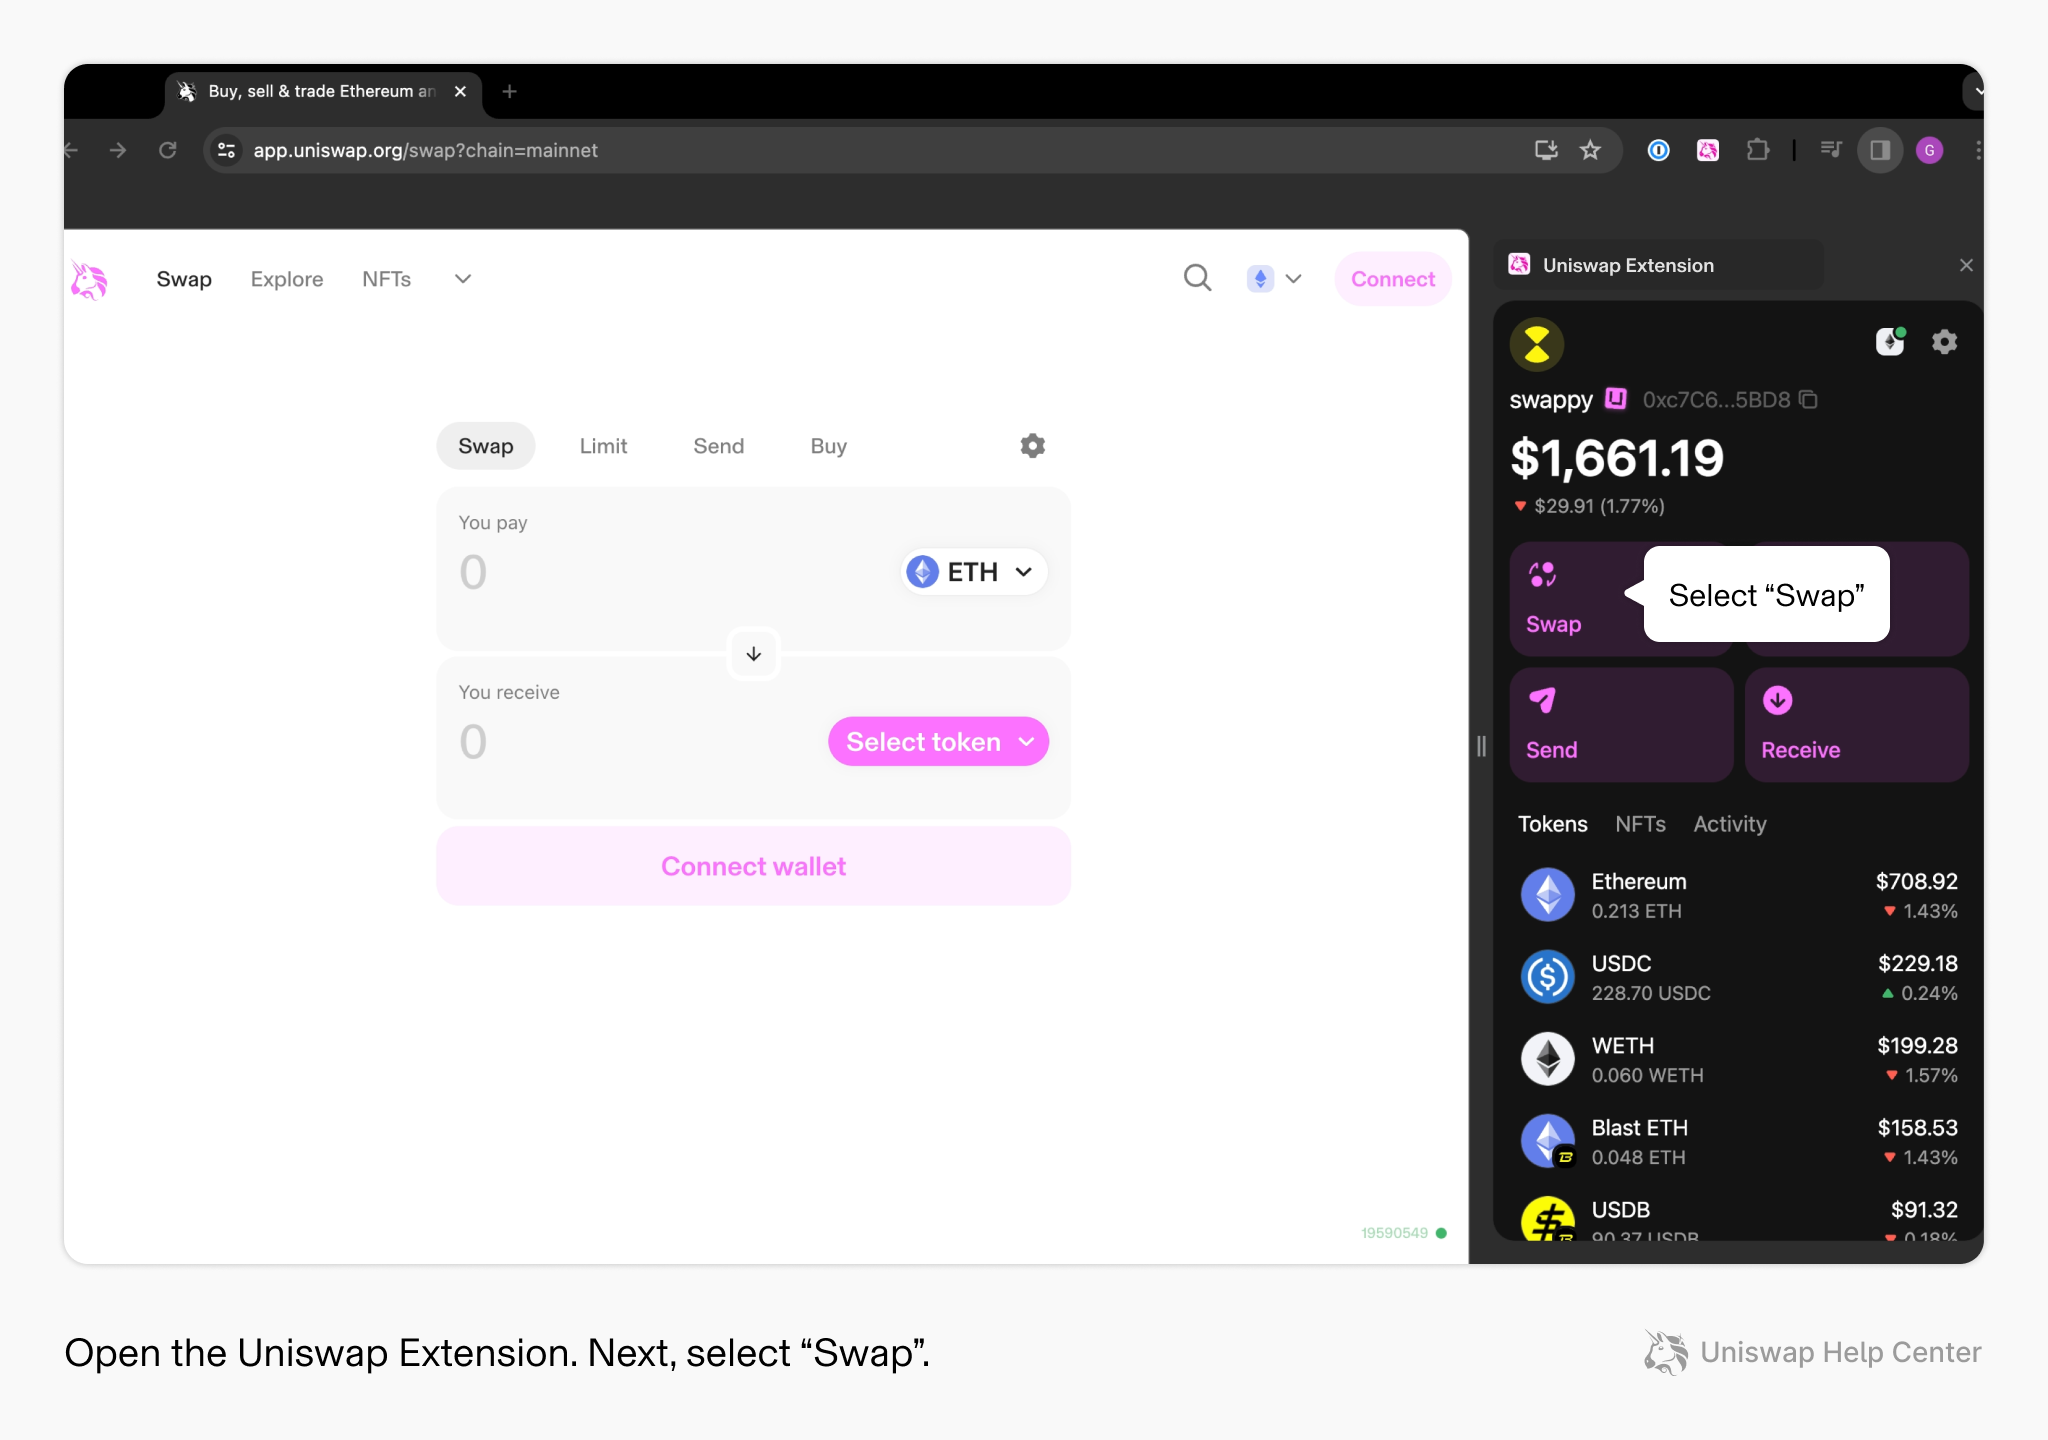The height and width of the screenshot is (1440, 2048).
Task: Swap input and output tokens with the arrow
Action: (753, 654)
